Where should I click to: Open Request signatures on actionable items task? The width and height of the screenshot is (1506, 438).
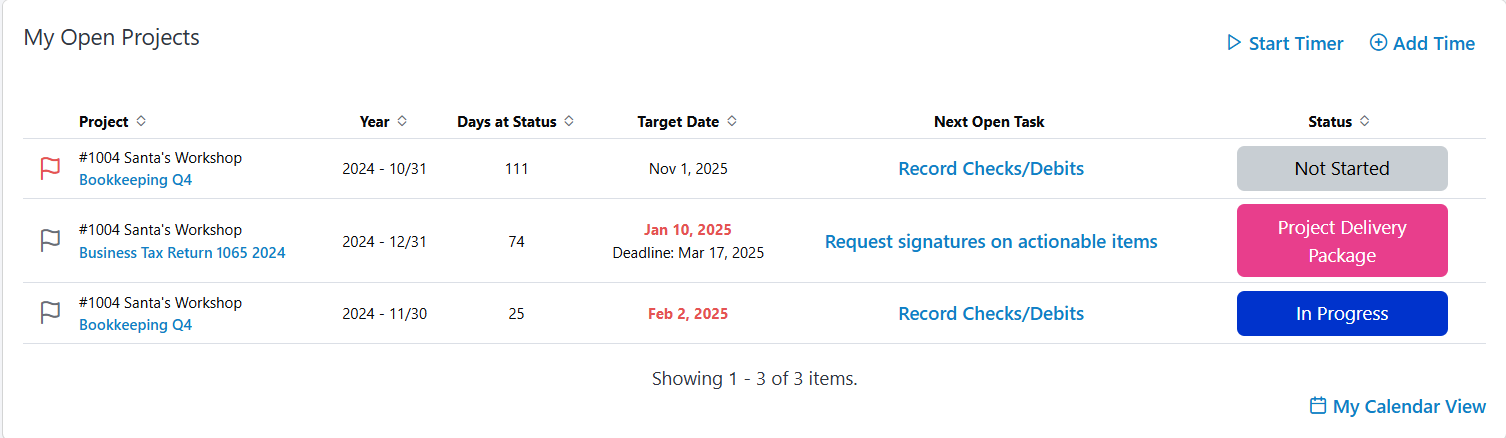click(x=991, y=242)
